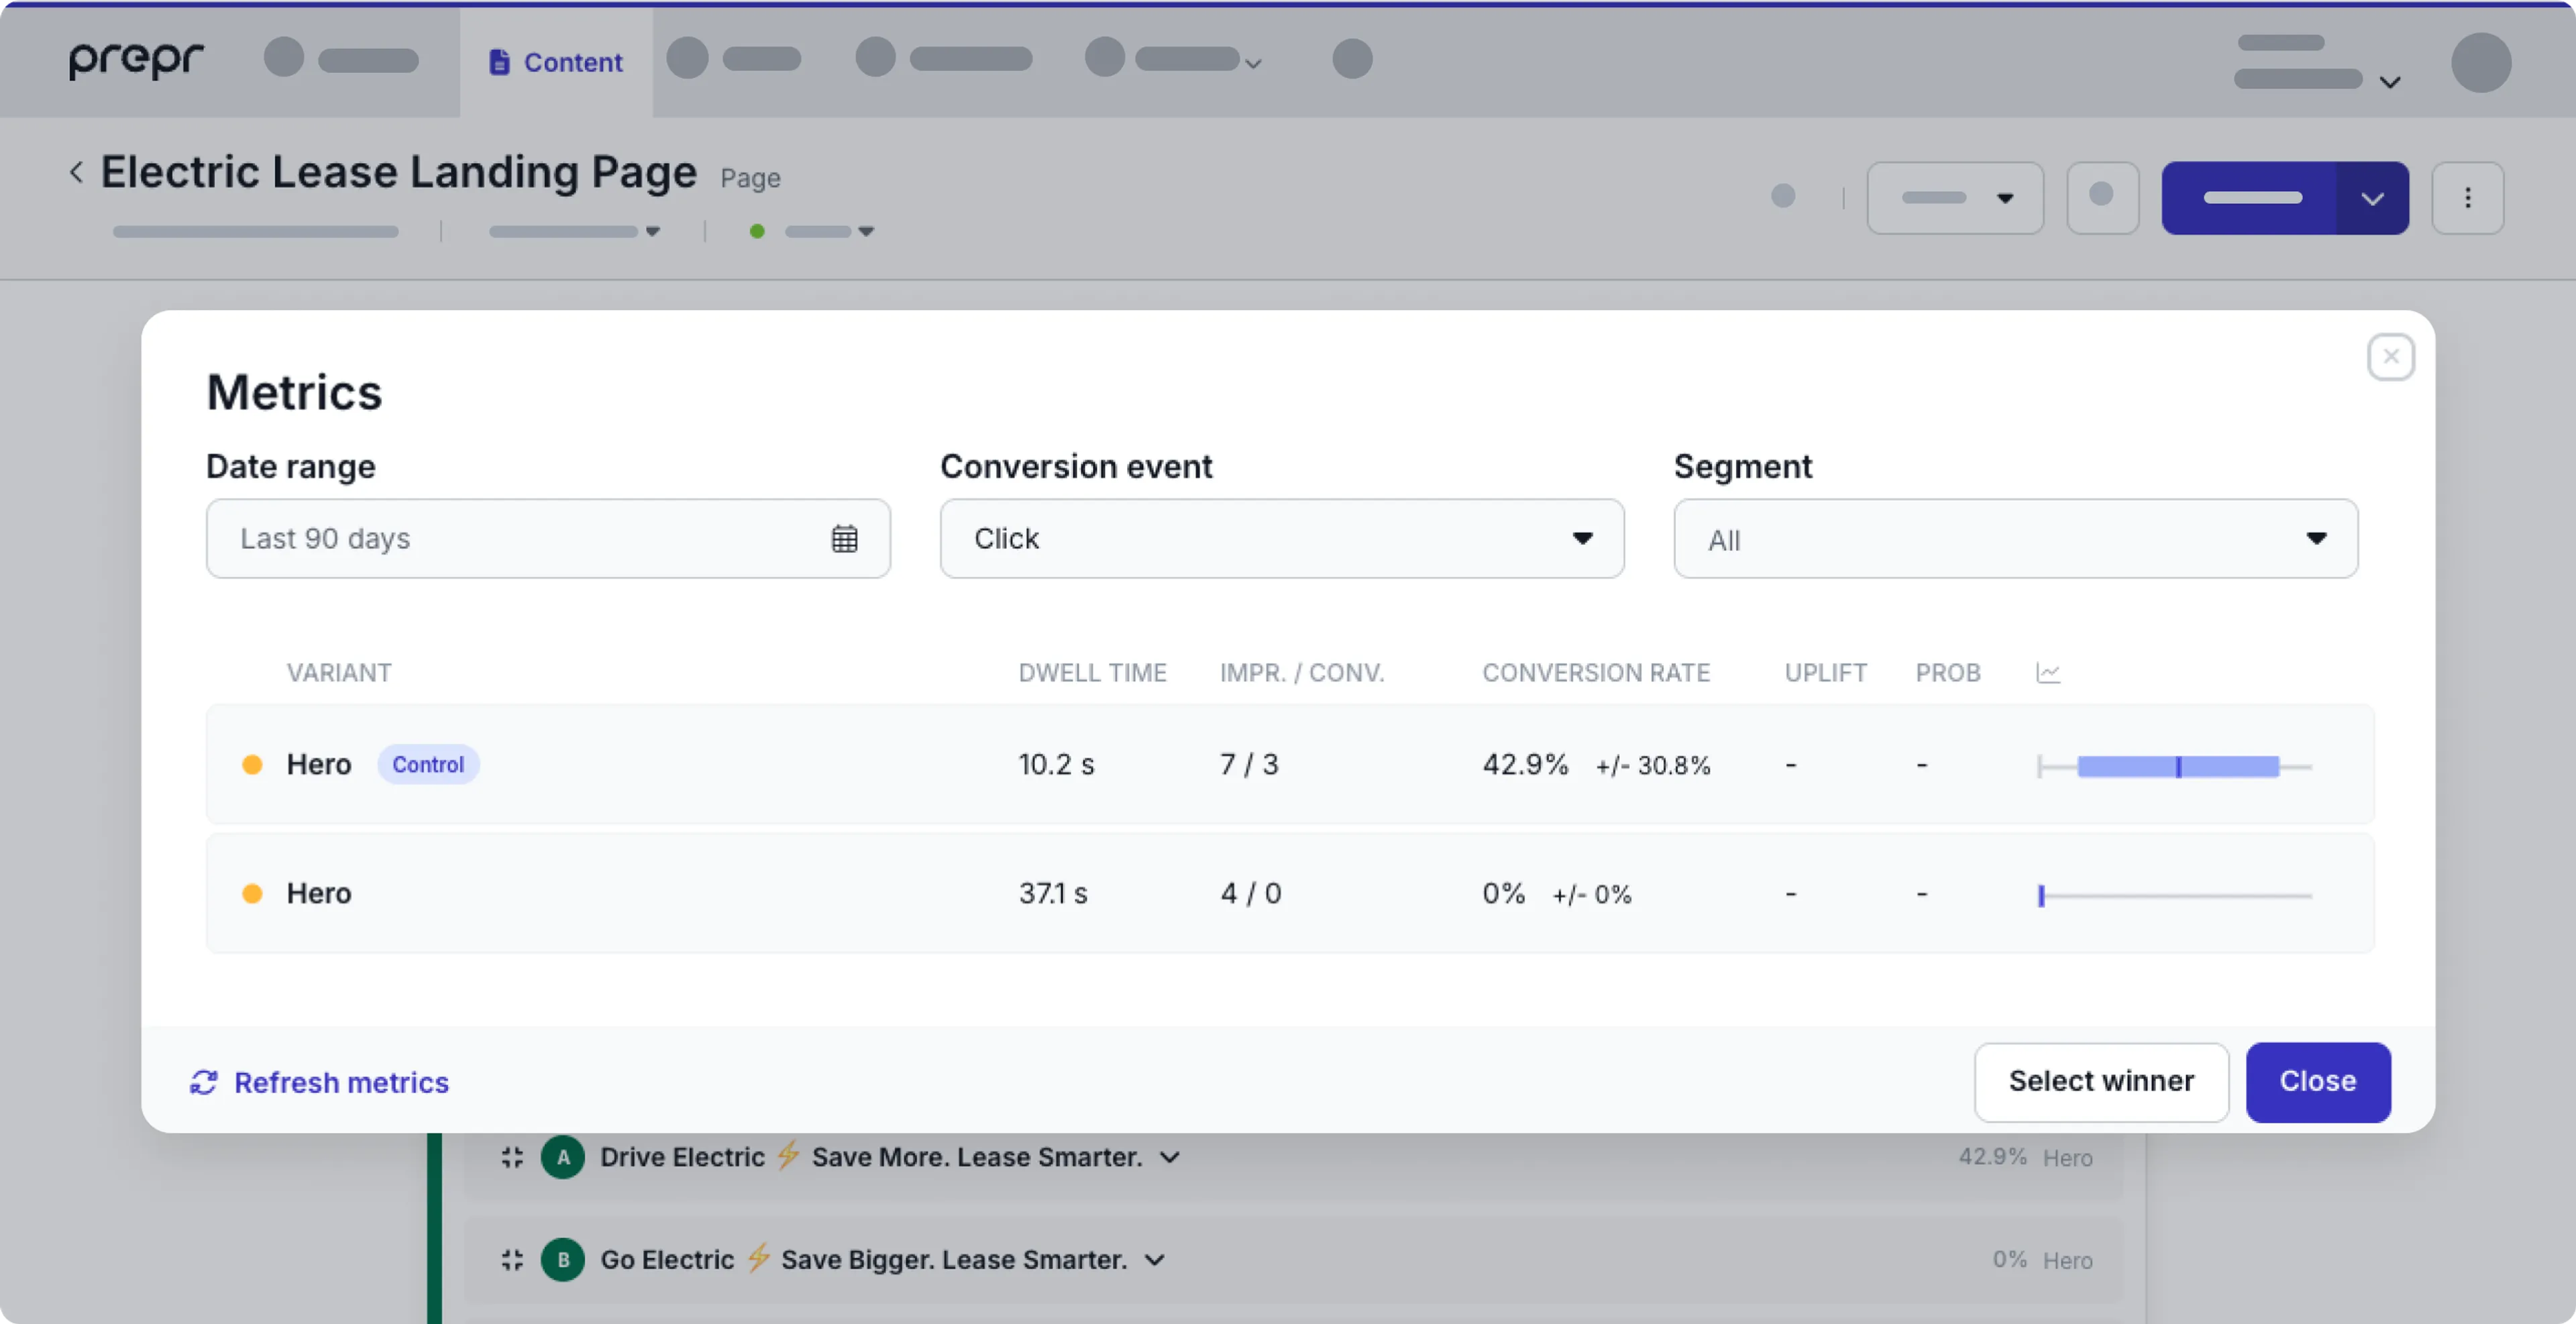Open the user avatar in the top right

[2480, 62]
